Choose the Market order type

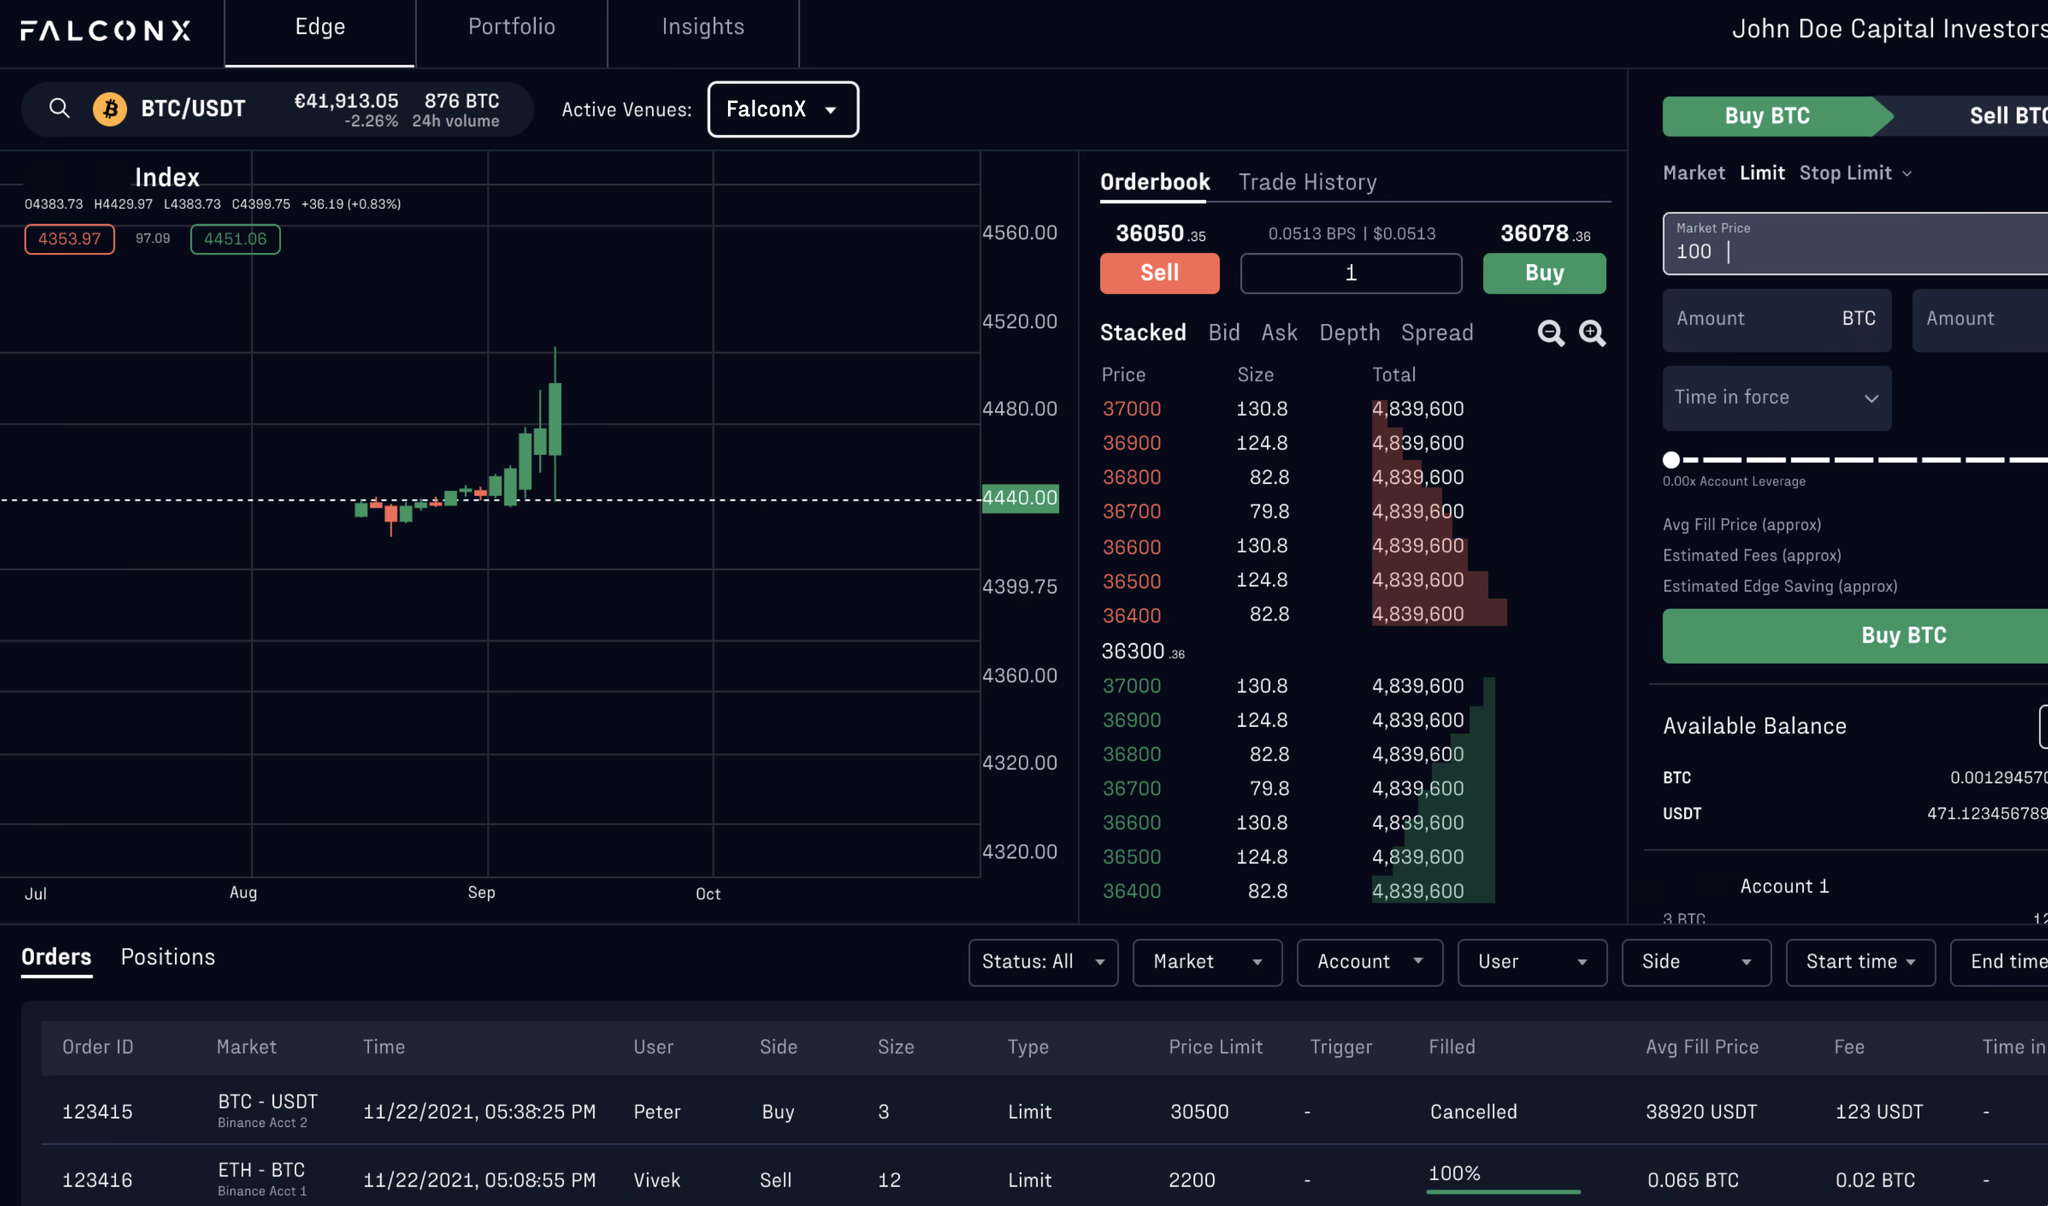pyautogui.click(x=1693, y=173)
